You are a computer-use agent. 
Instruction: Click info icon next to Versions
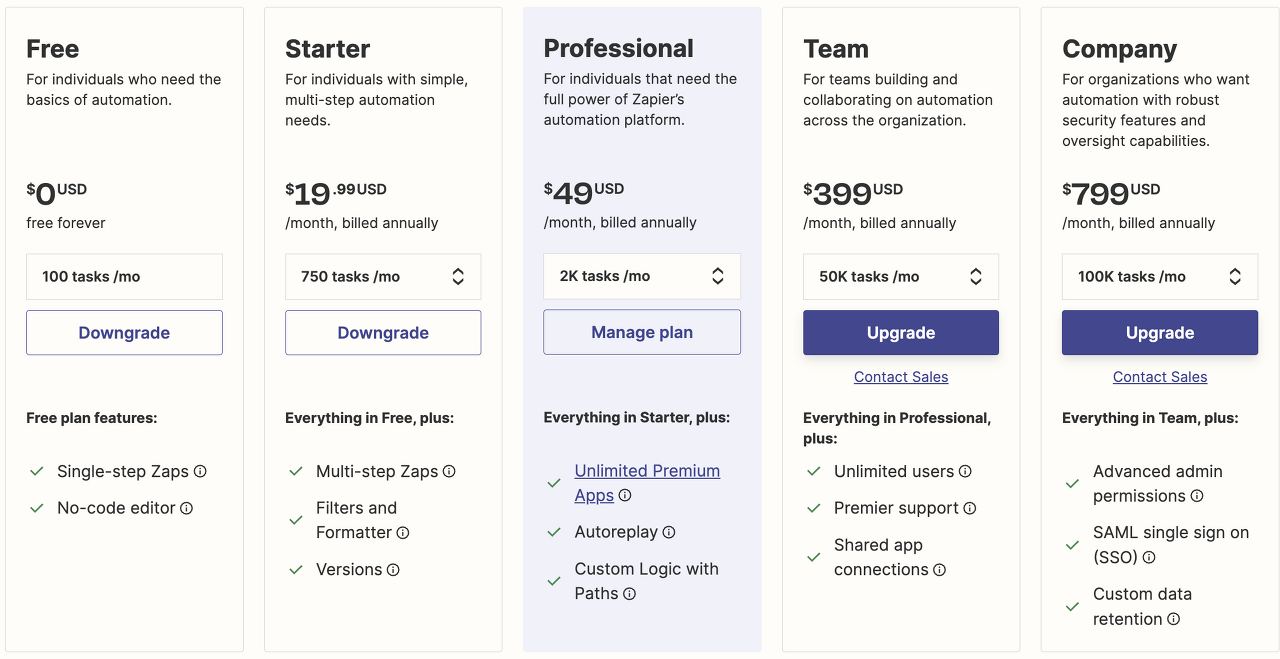pyautogui.click(x=393, y=570)
